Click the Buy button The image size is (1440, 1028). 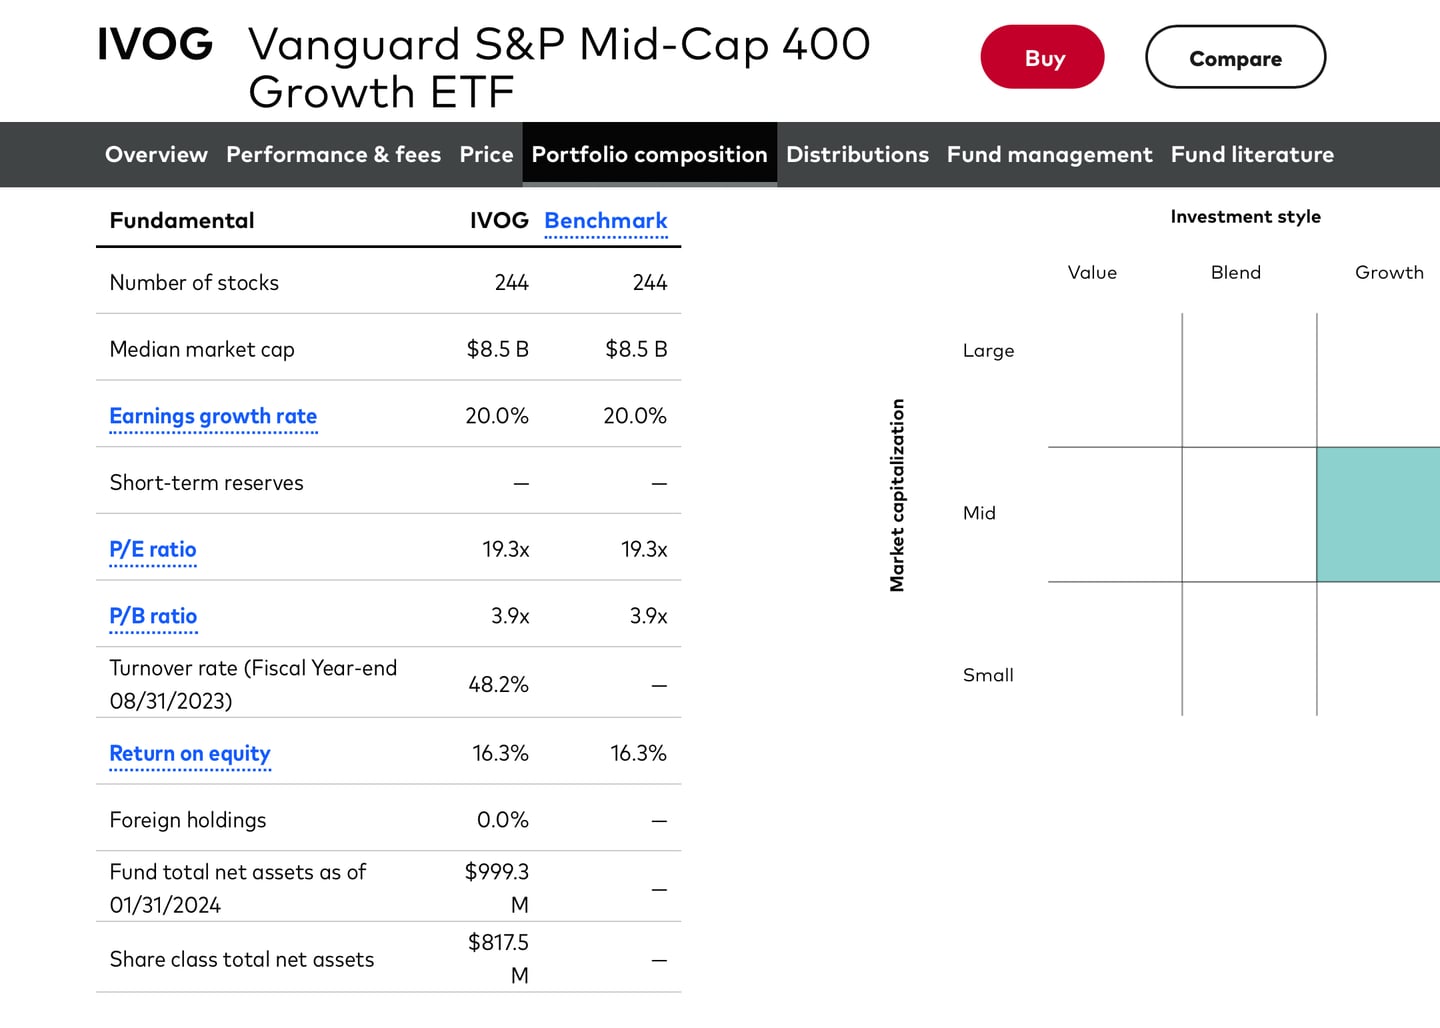click(1042, 57)
